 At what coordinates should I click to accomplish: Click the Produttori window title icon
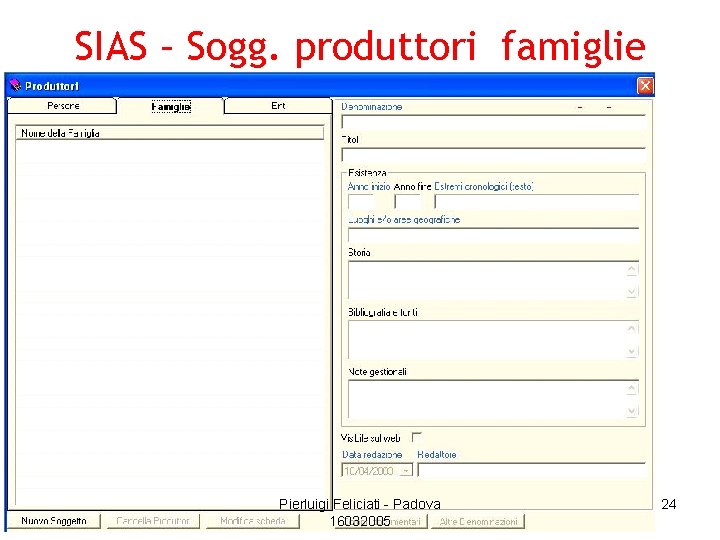(15, 85)
